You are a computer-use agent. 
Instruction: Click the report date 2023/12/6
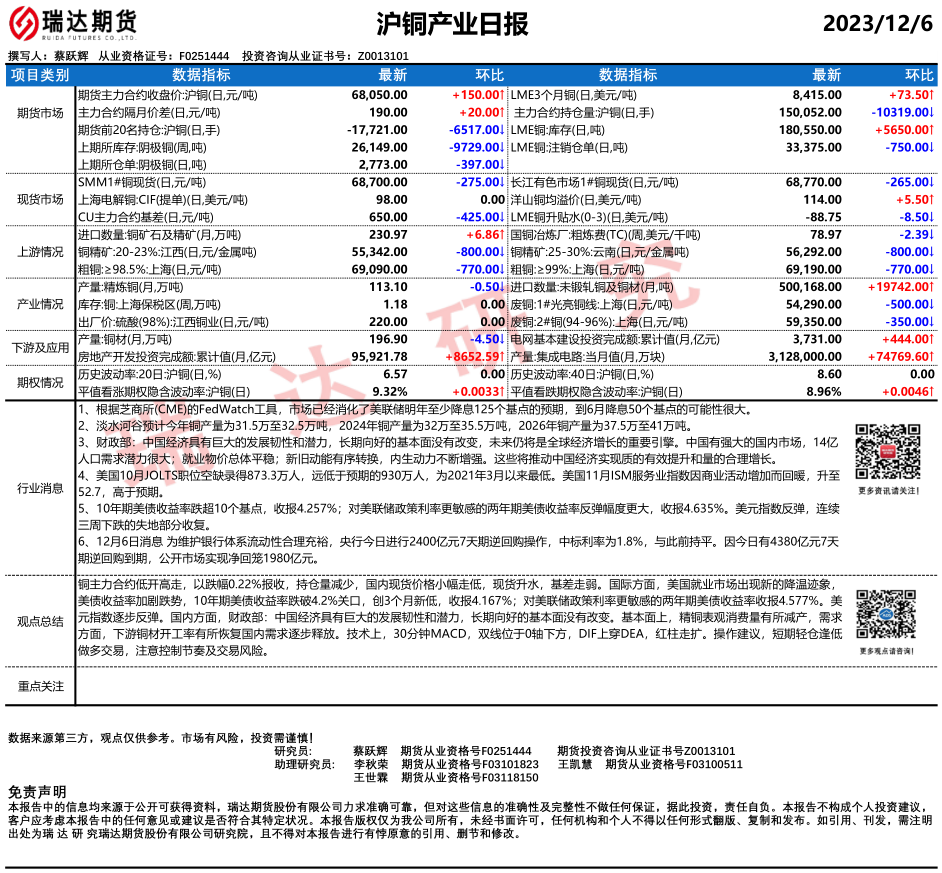[x=879, y=24]
